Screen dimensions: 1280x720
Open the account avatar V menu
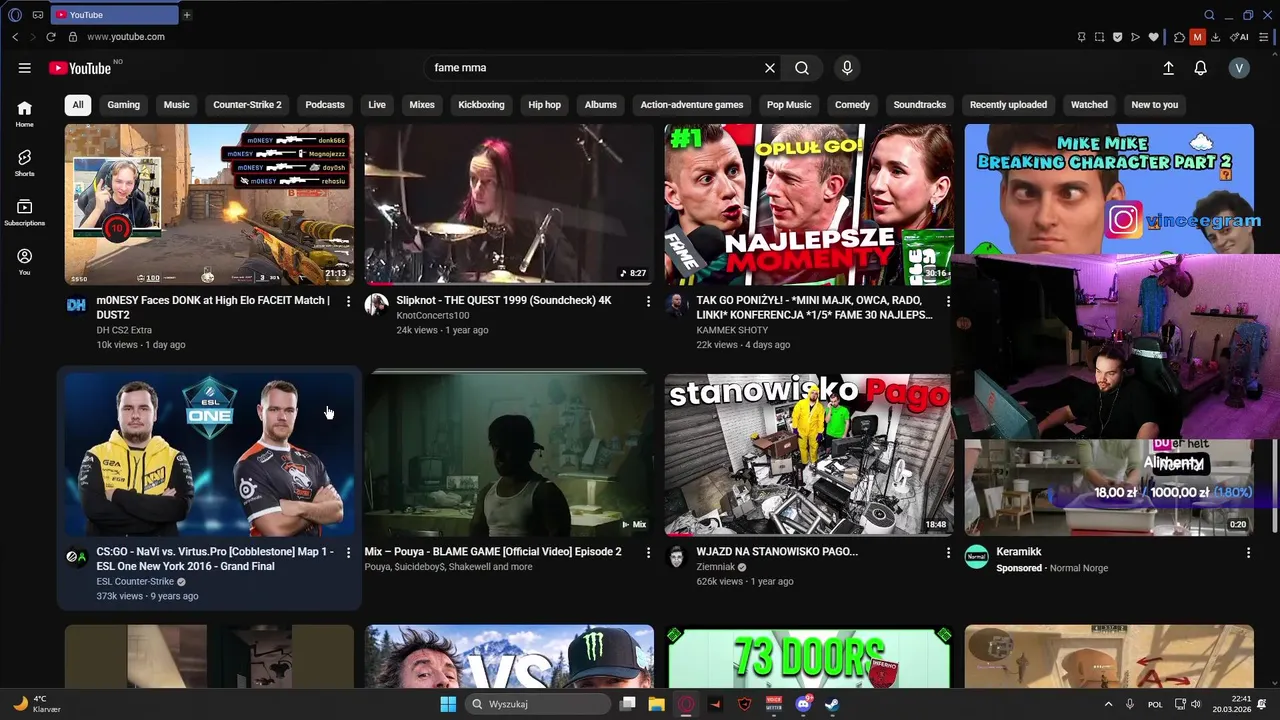1239,68
